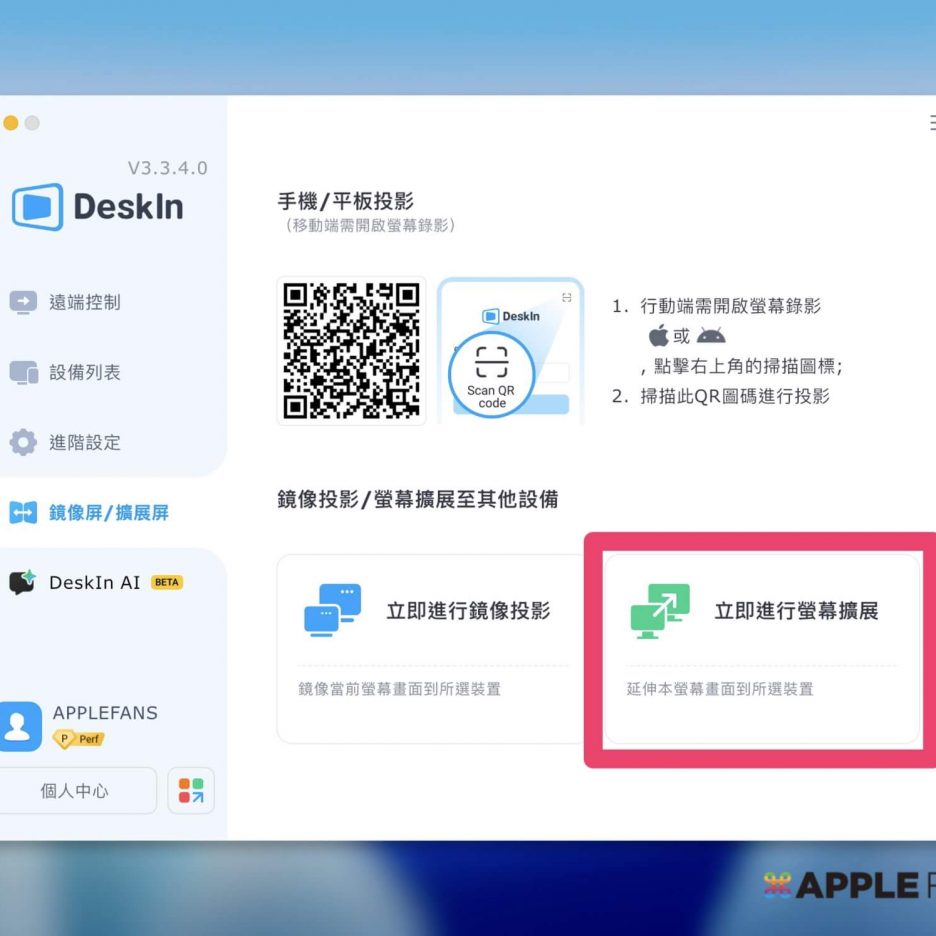936x936 pixels.
Task: Click the green screen extension icon
Action: click(x=660, y=610)
